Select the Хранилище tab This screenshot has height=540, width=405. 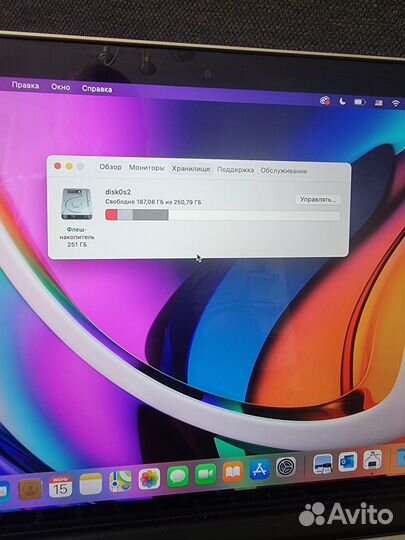tap(191, 169)
